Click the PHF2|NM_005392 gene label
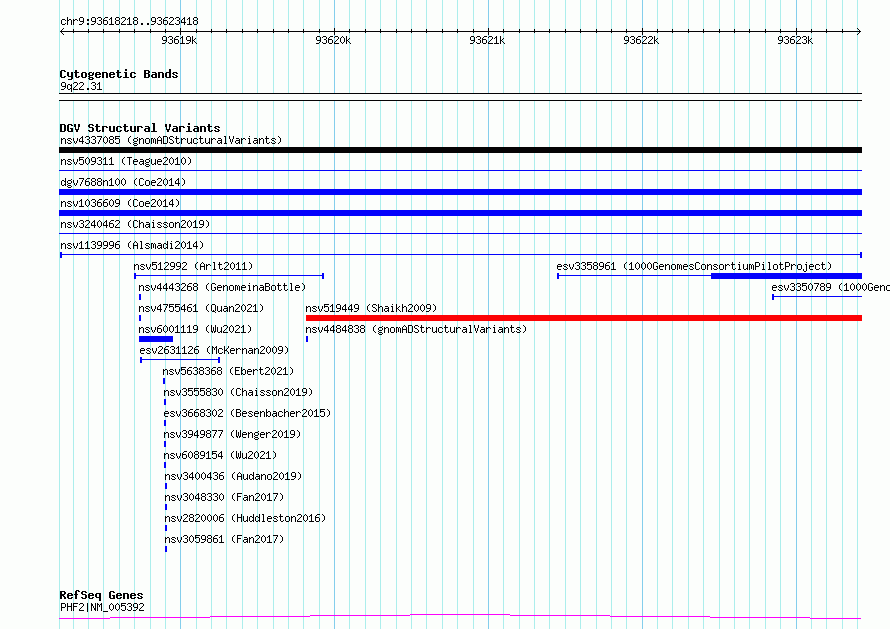The height and width of the screenshot is (629, 890). pyautogui.click(x=102, y=607)
